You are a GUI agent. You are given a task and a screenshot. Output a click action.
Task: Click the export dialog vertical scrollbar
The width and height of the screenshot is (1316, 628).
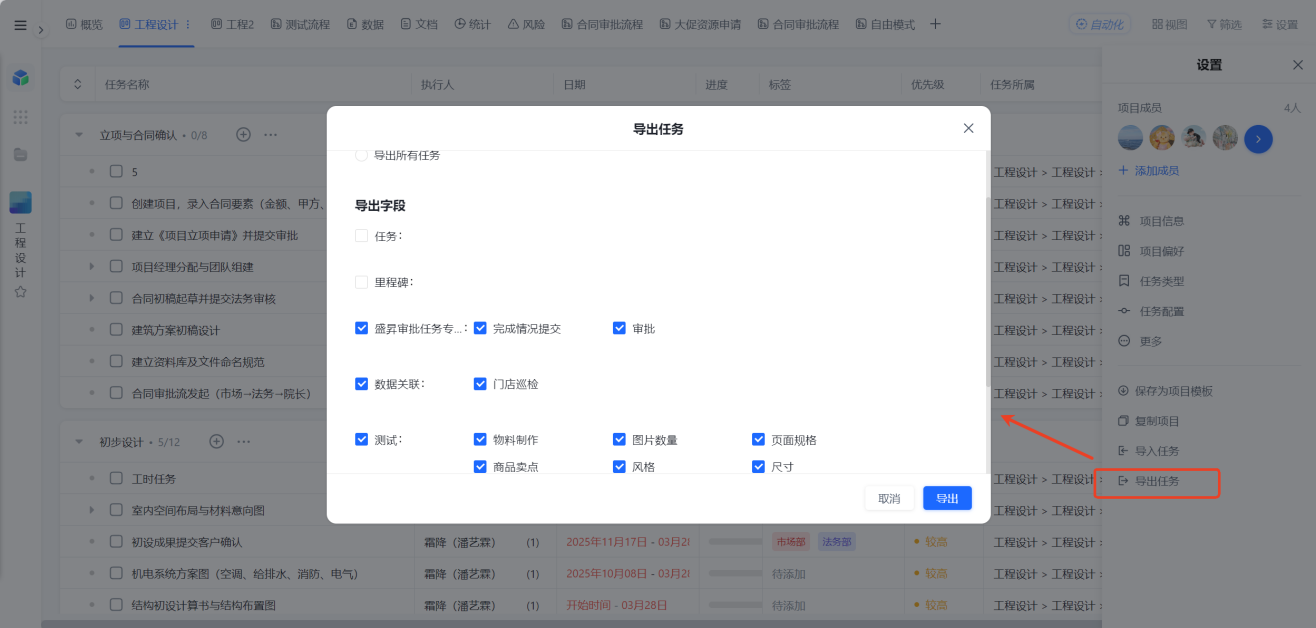(x=988, y=290)
